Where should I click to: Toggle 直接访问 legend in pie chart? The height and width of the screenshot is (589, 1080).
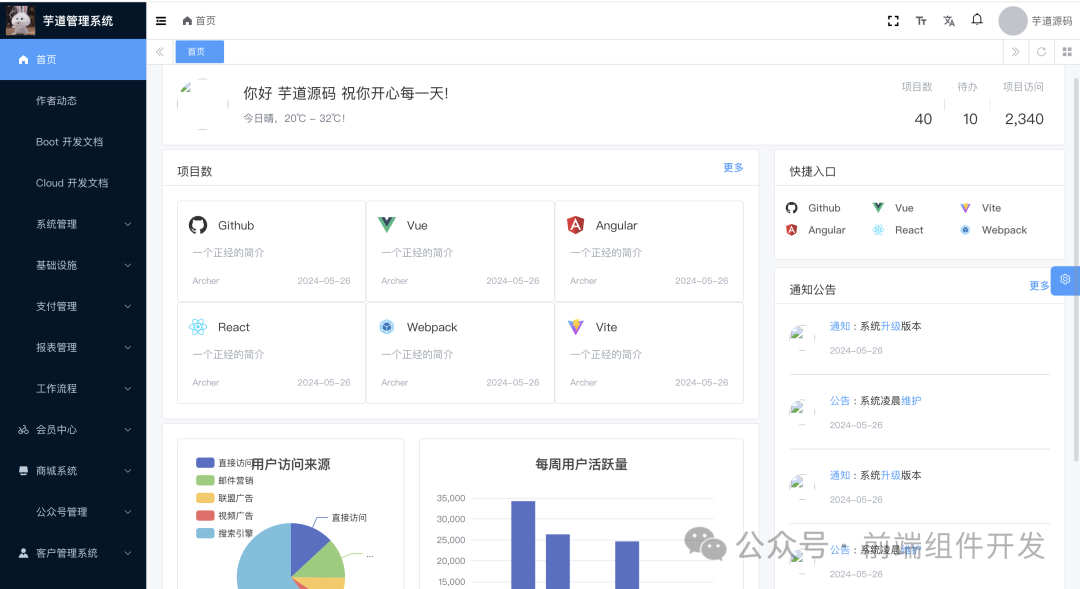(224, 463)
